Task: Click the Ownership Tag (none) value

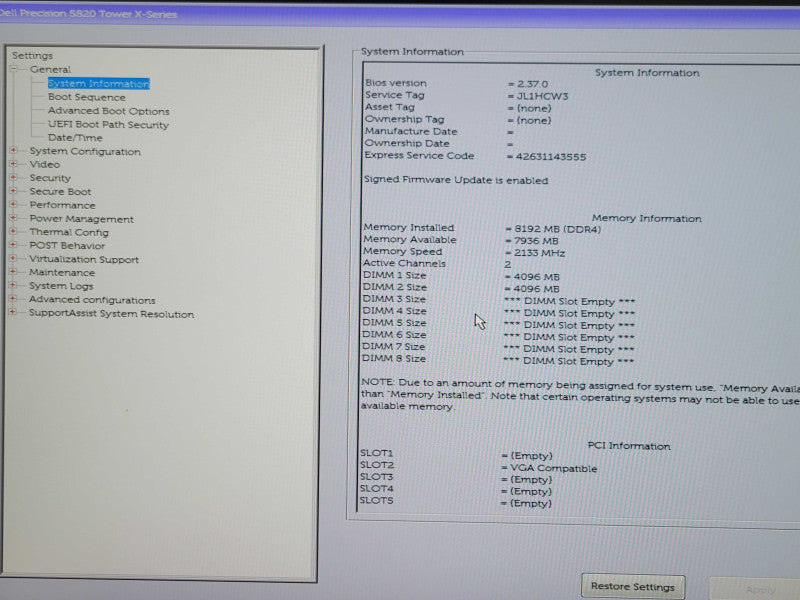Action: pos(534,120)
